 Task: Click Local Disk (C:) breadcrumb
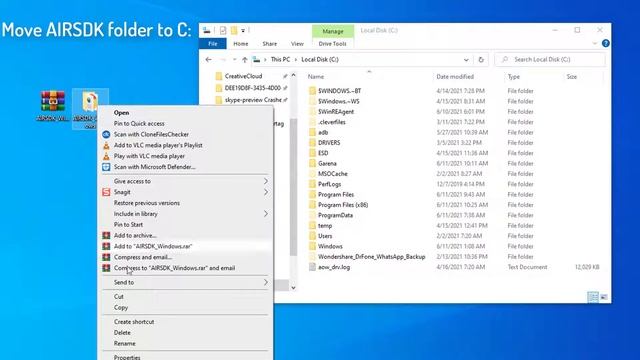(320, 60)
